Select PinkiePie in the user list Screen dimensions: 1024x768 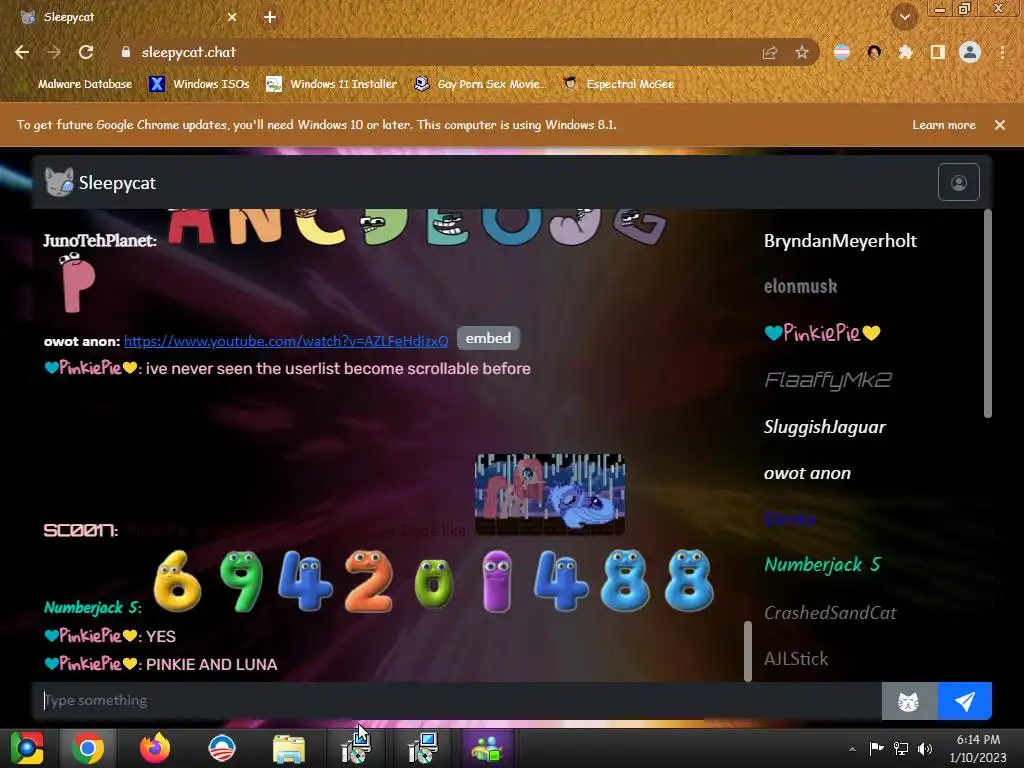(822, 333)
